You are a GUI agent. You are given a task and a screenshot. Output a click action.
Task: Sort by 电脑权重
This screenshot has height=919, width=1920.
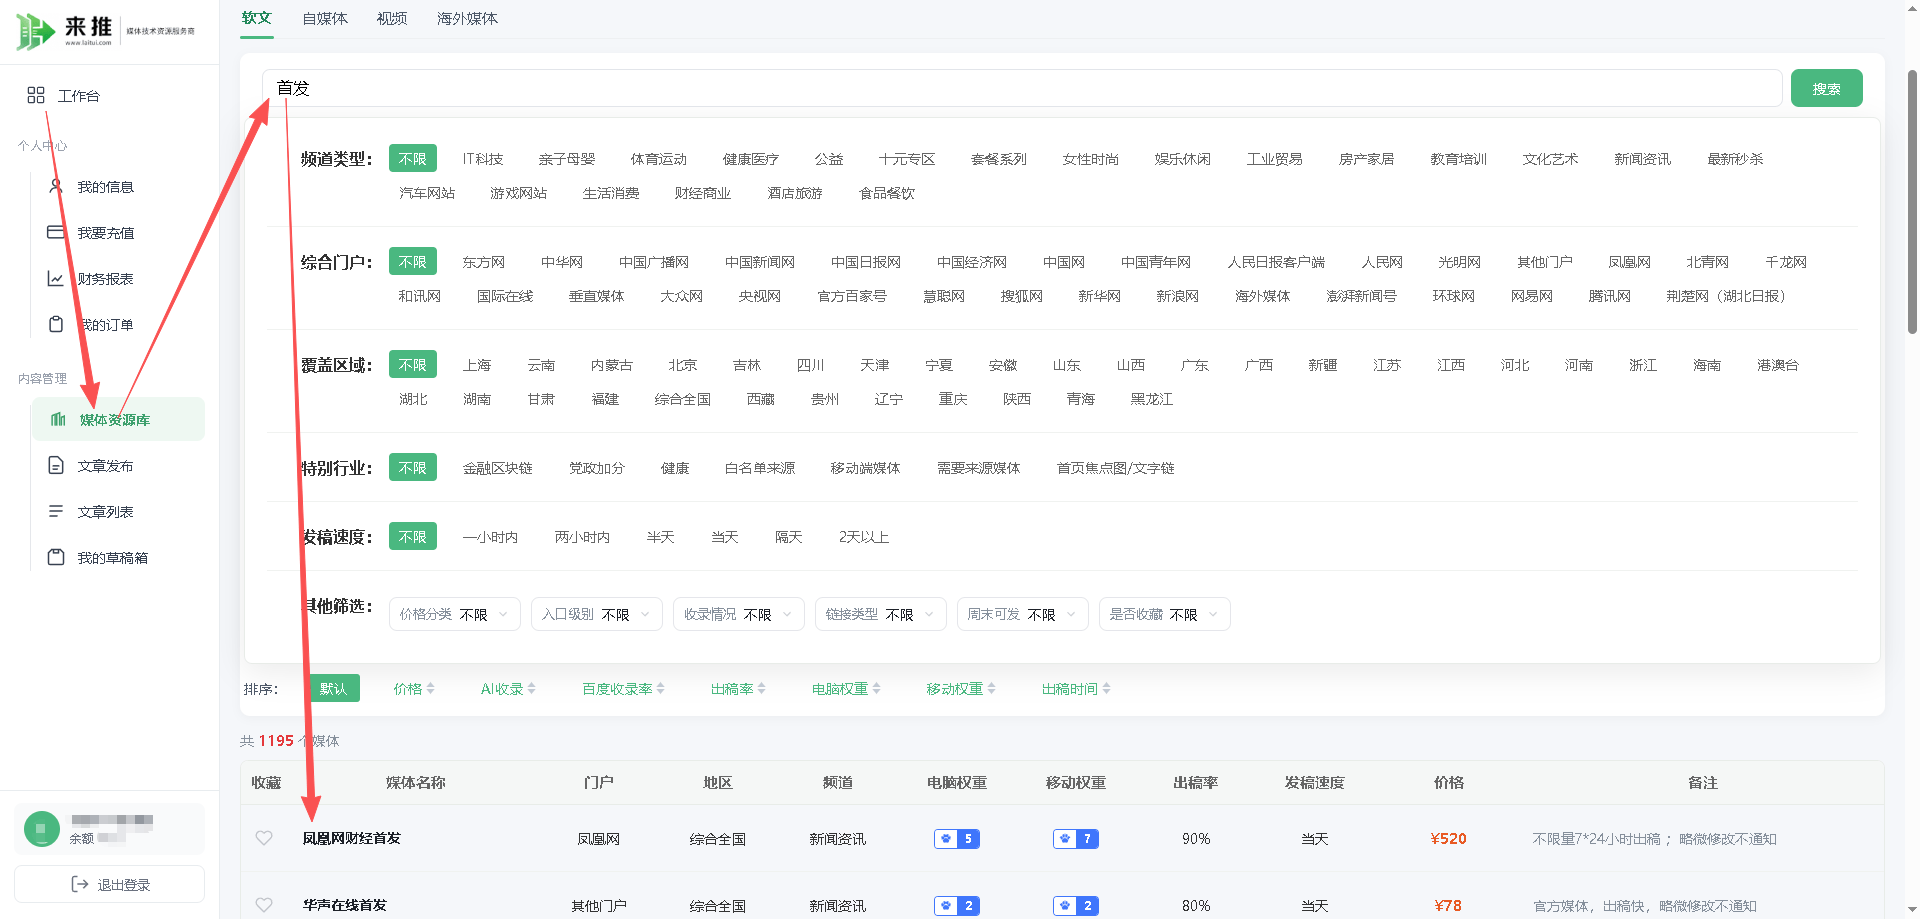[847, 689]
